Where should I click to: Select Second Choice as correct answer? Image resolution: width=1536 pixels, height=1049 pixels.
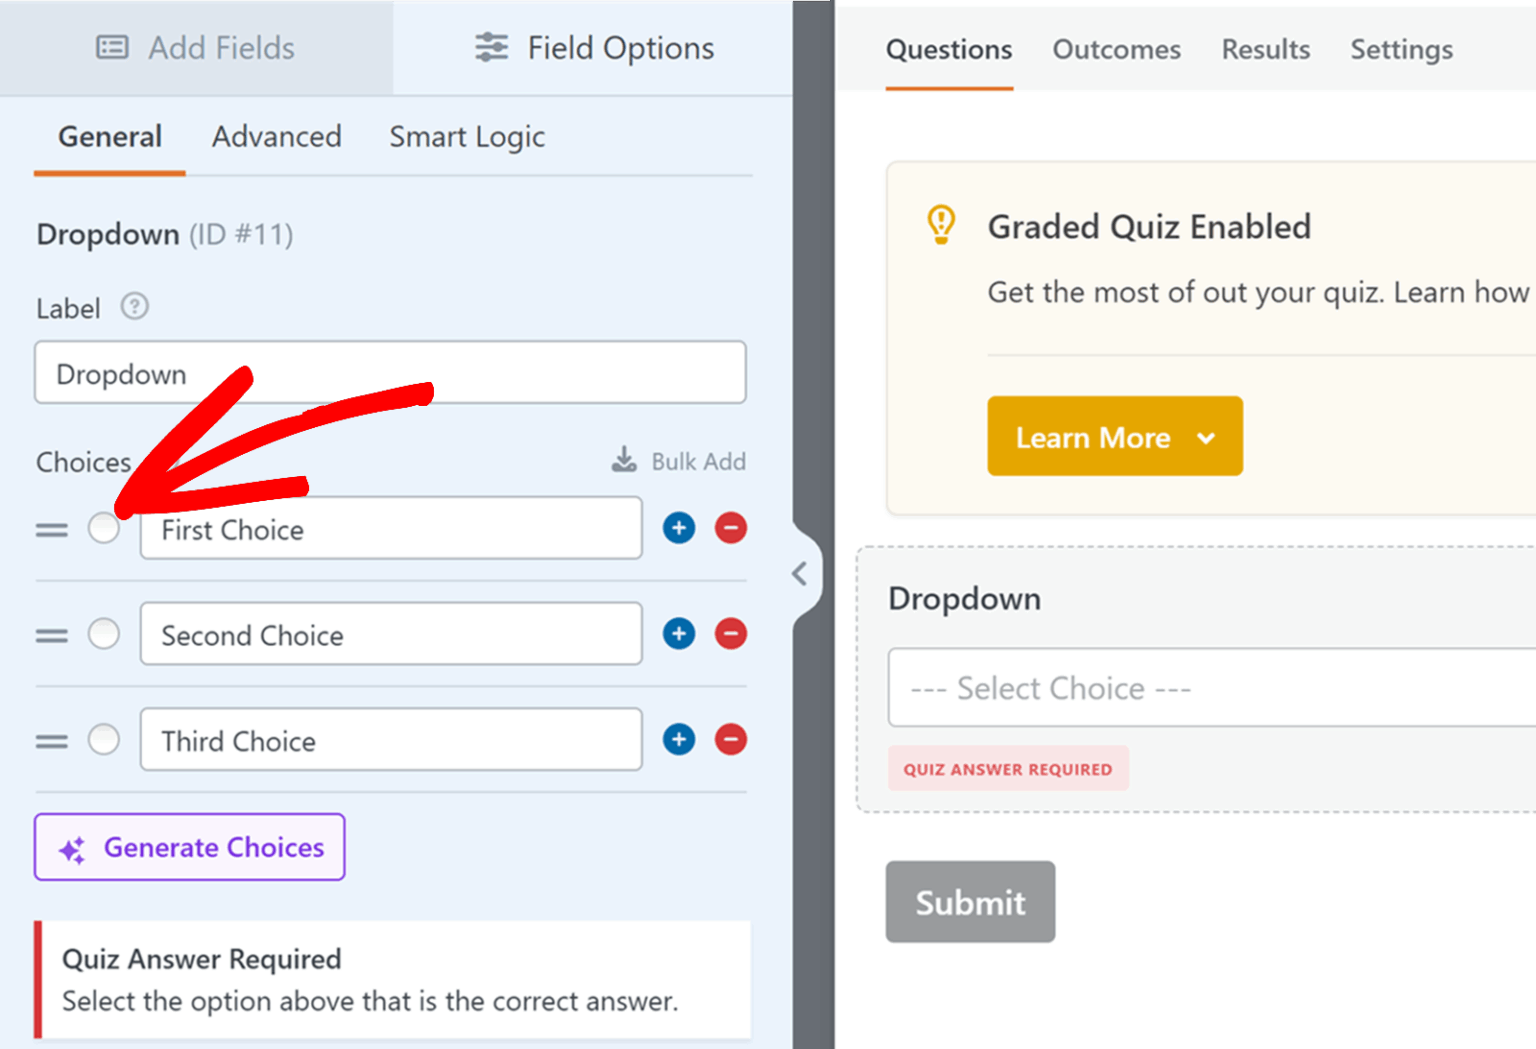[104, 634]
